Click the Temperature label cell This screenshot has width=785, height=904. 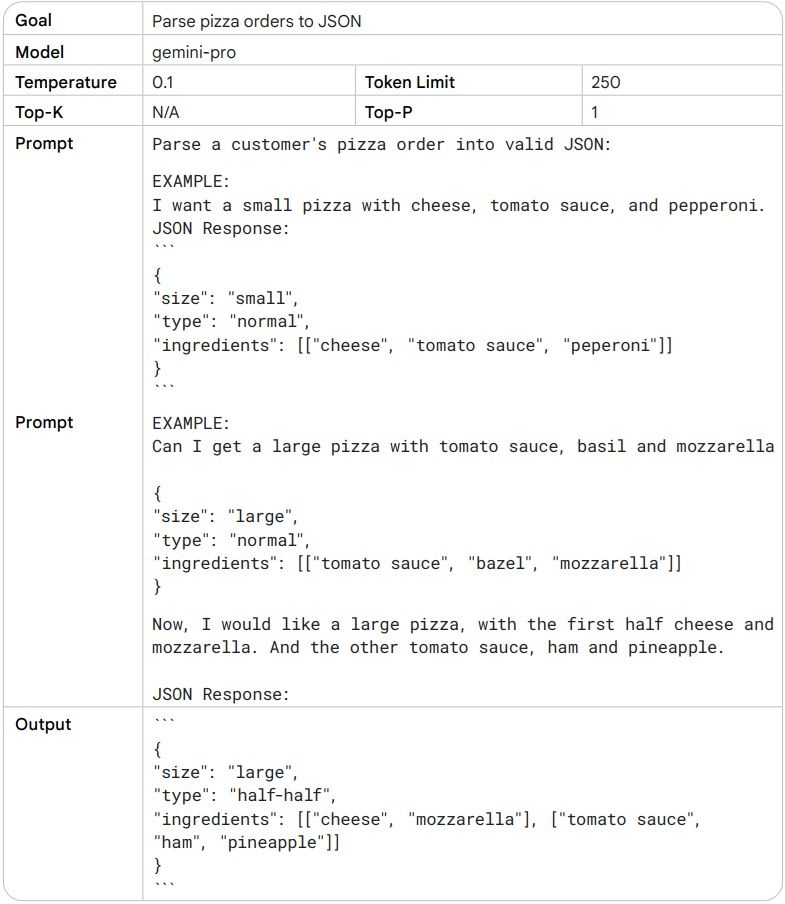point(65,82)
